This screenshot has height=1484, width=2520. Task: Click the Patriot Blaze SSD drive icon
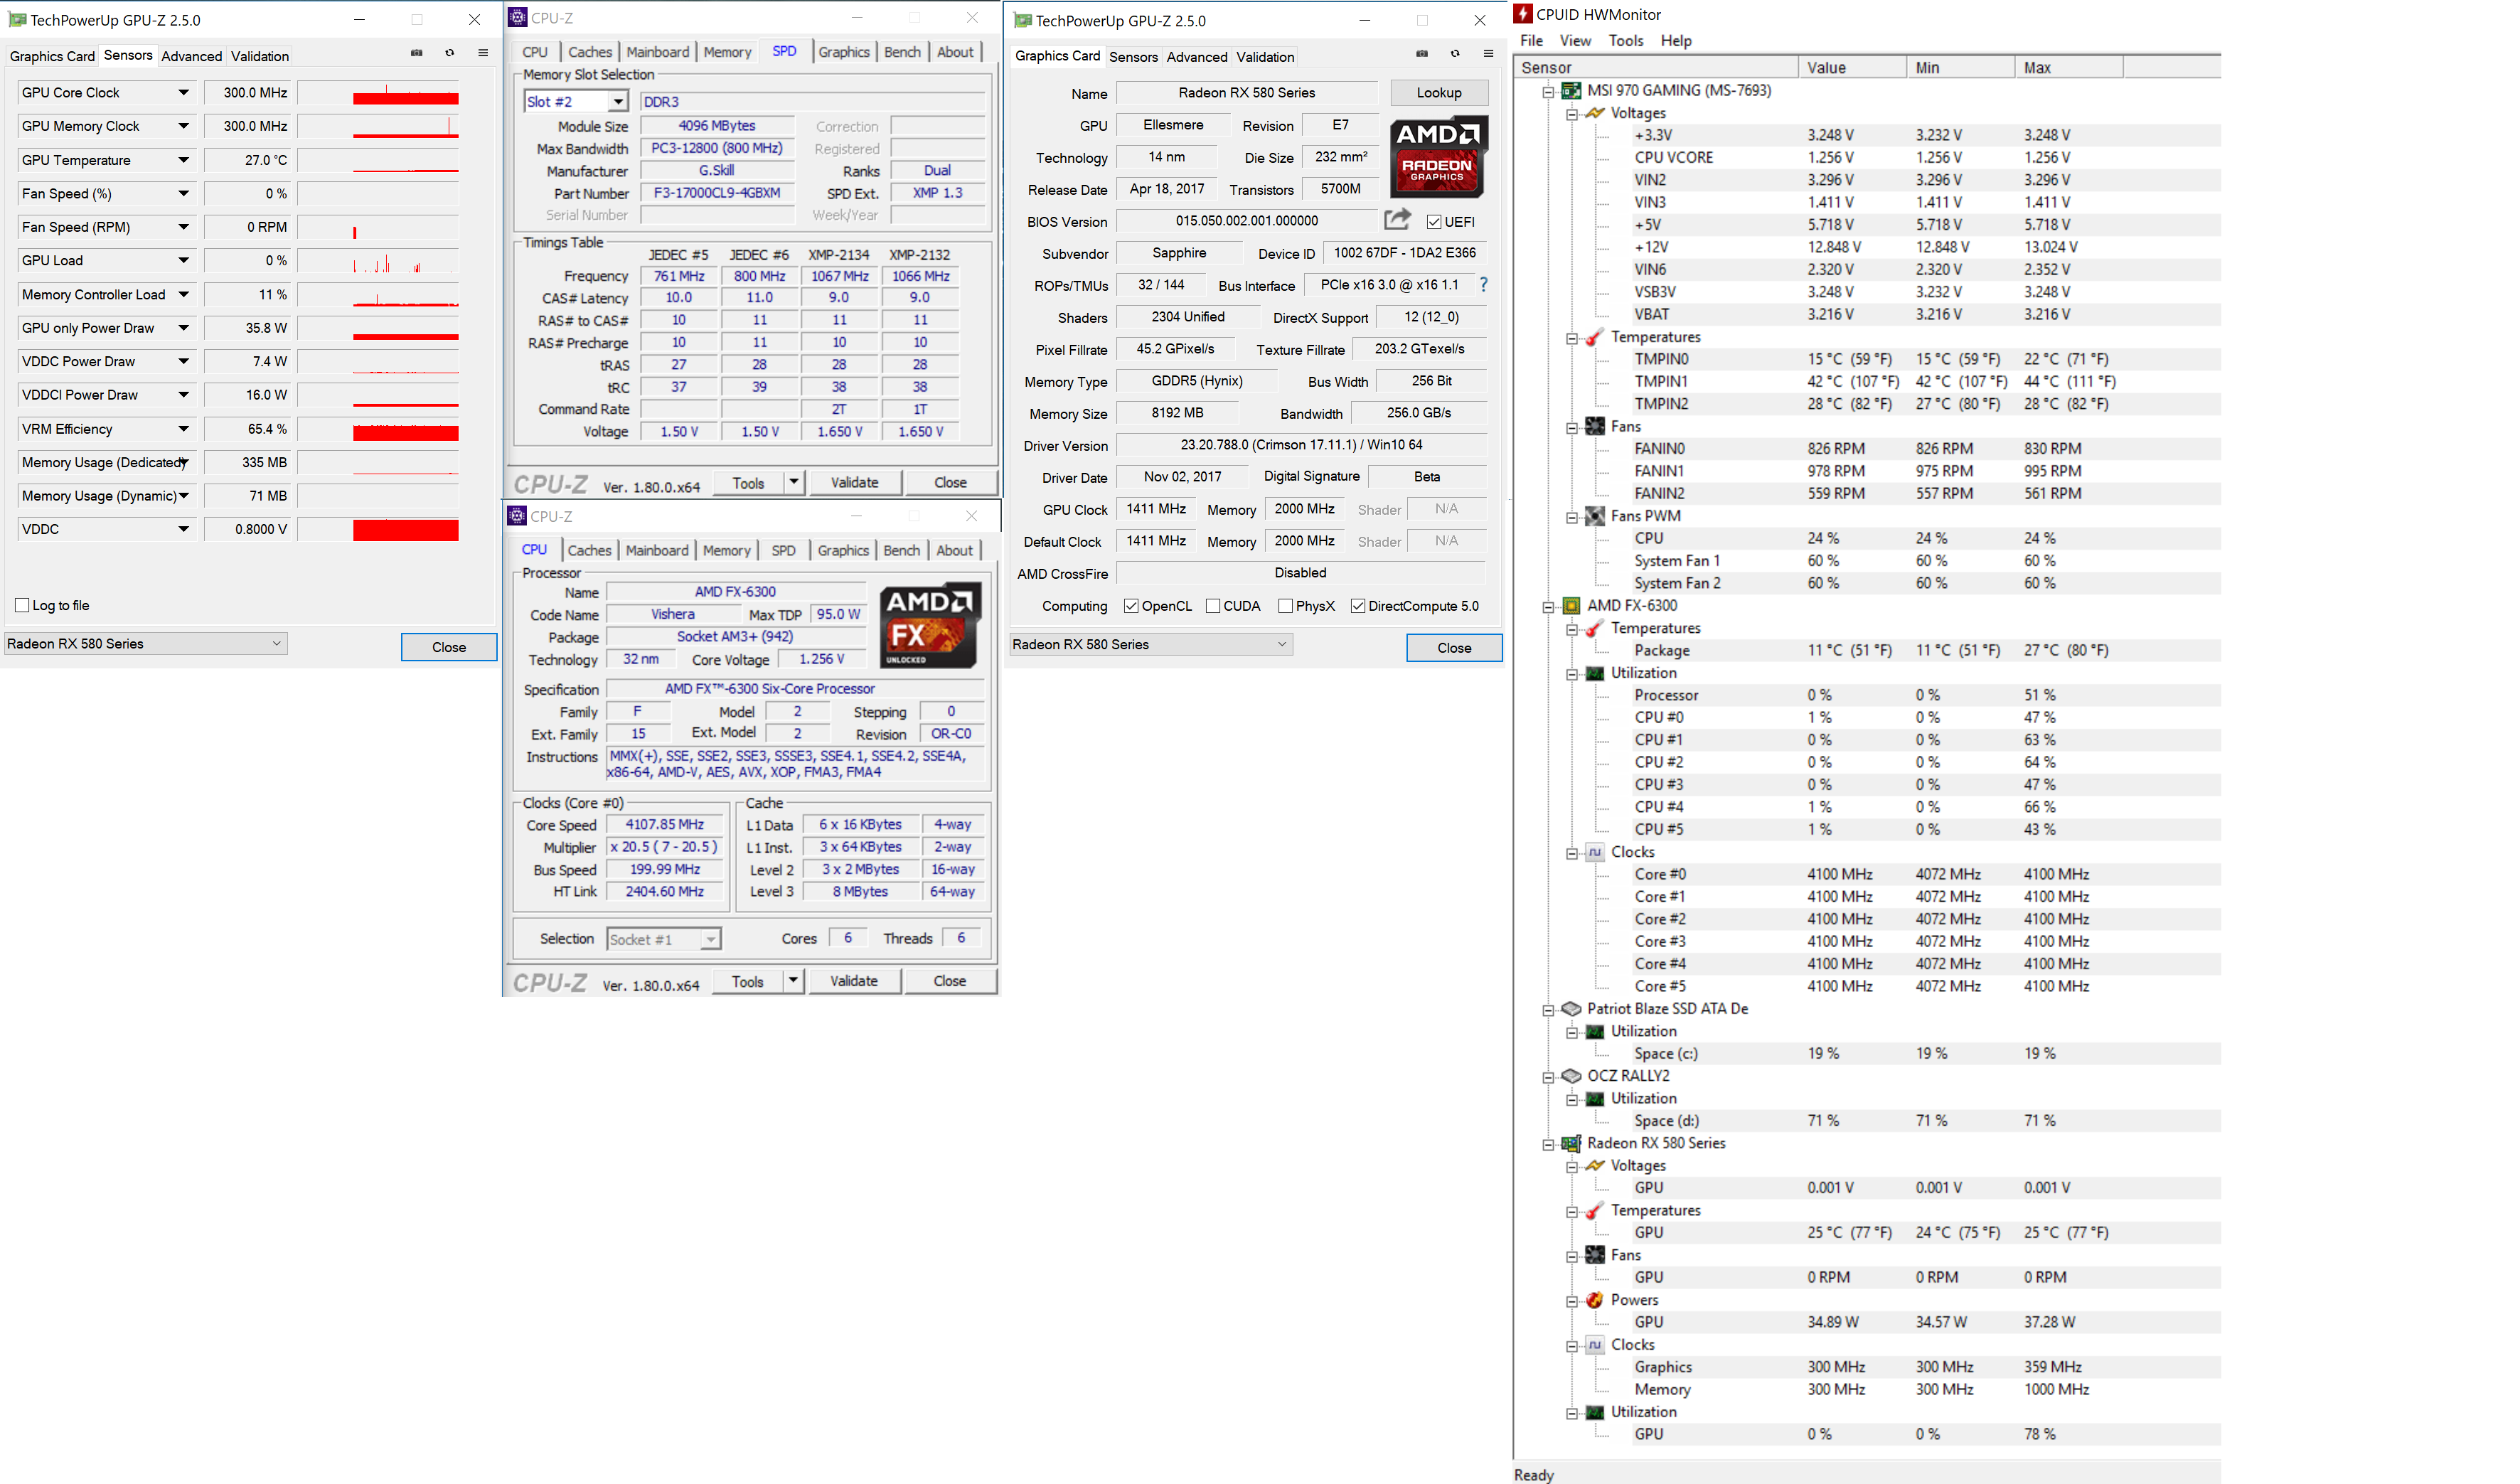(x=1571, y=1009)
